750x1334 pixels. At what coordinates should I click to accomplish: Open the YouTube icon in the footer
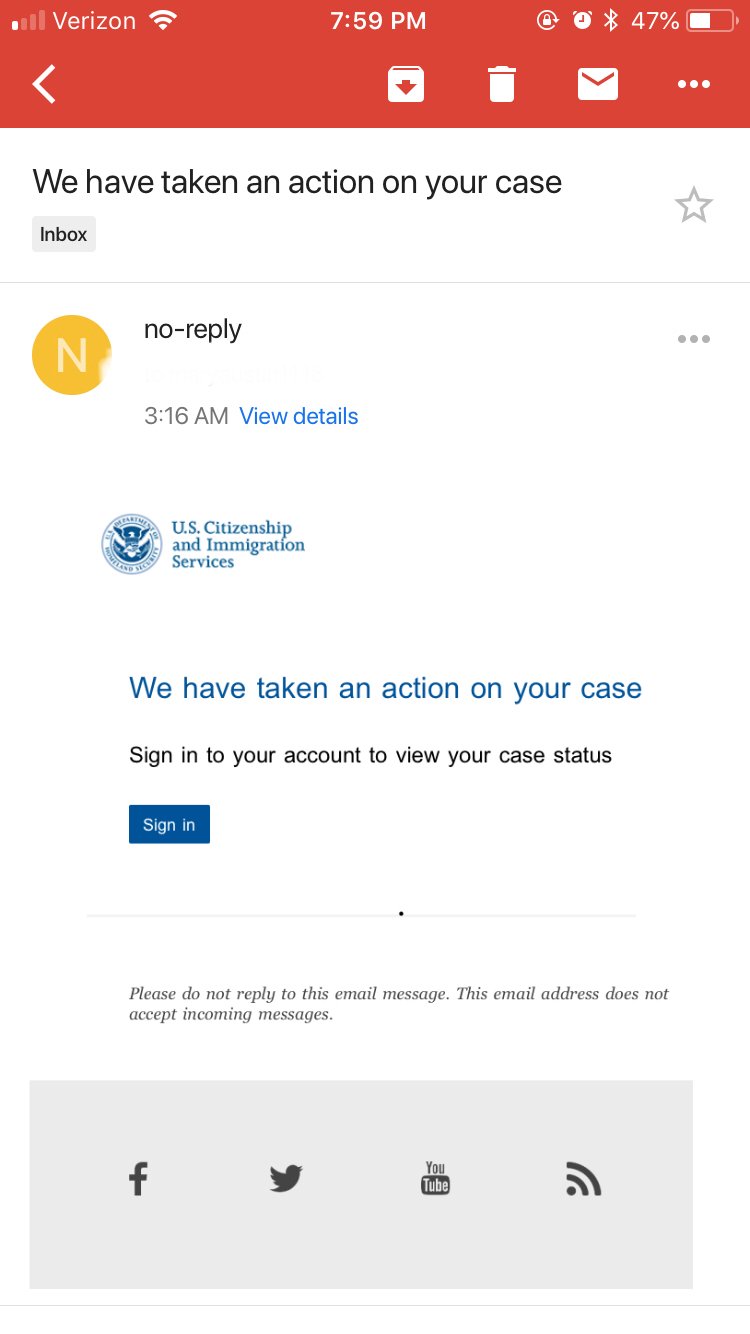(x=435, y=1179)
